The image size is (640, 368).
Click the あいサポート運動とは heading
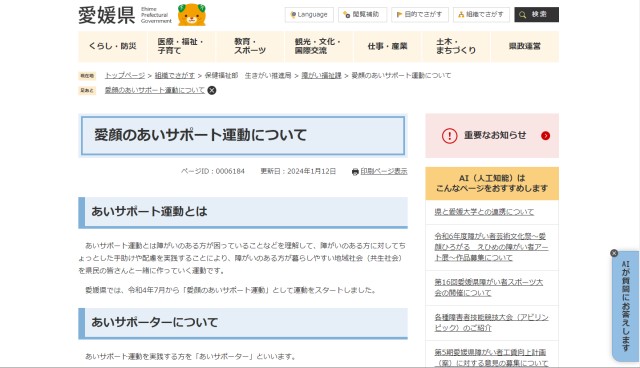coord(149,211)
